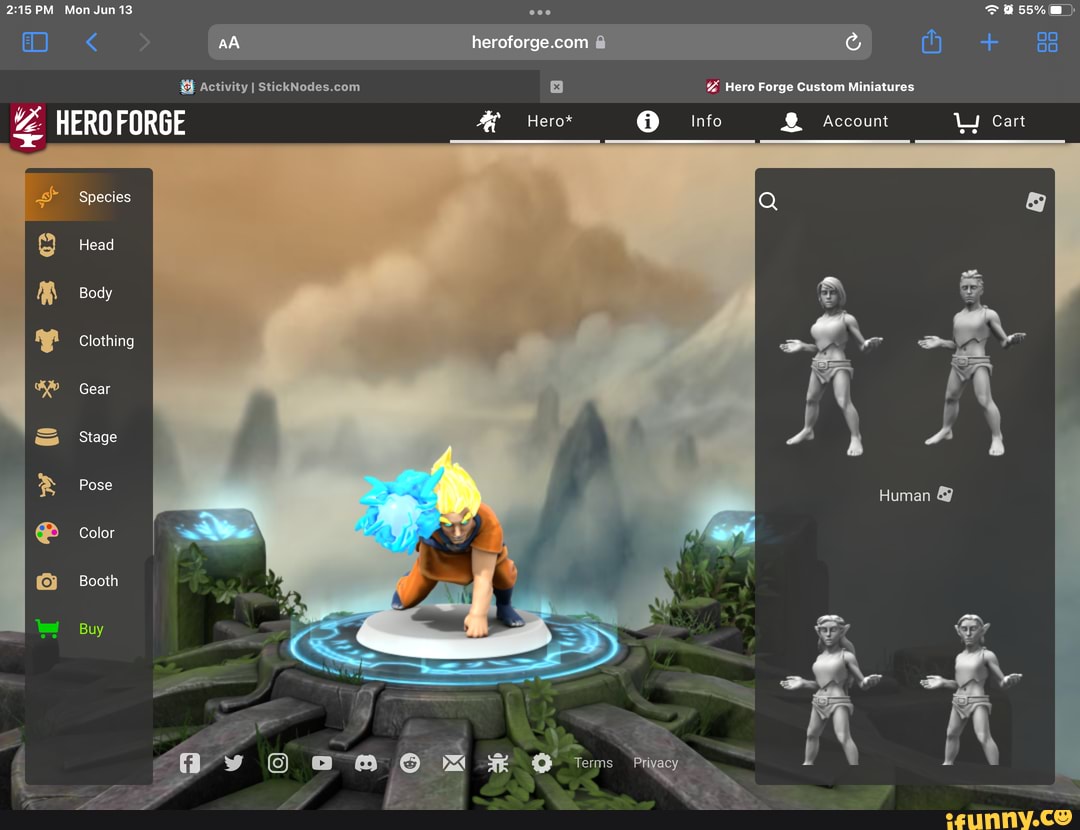Screen dimensions: 1080x830
Task: Select the Head customization tool
Action: coord(88,245)
